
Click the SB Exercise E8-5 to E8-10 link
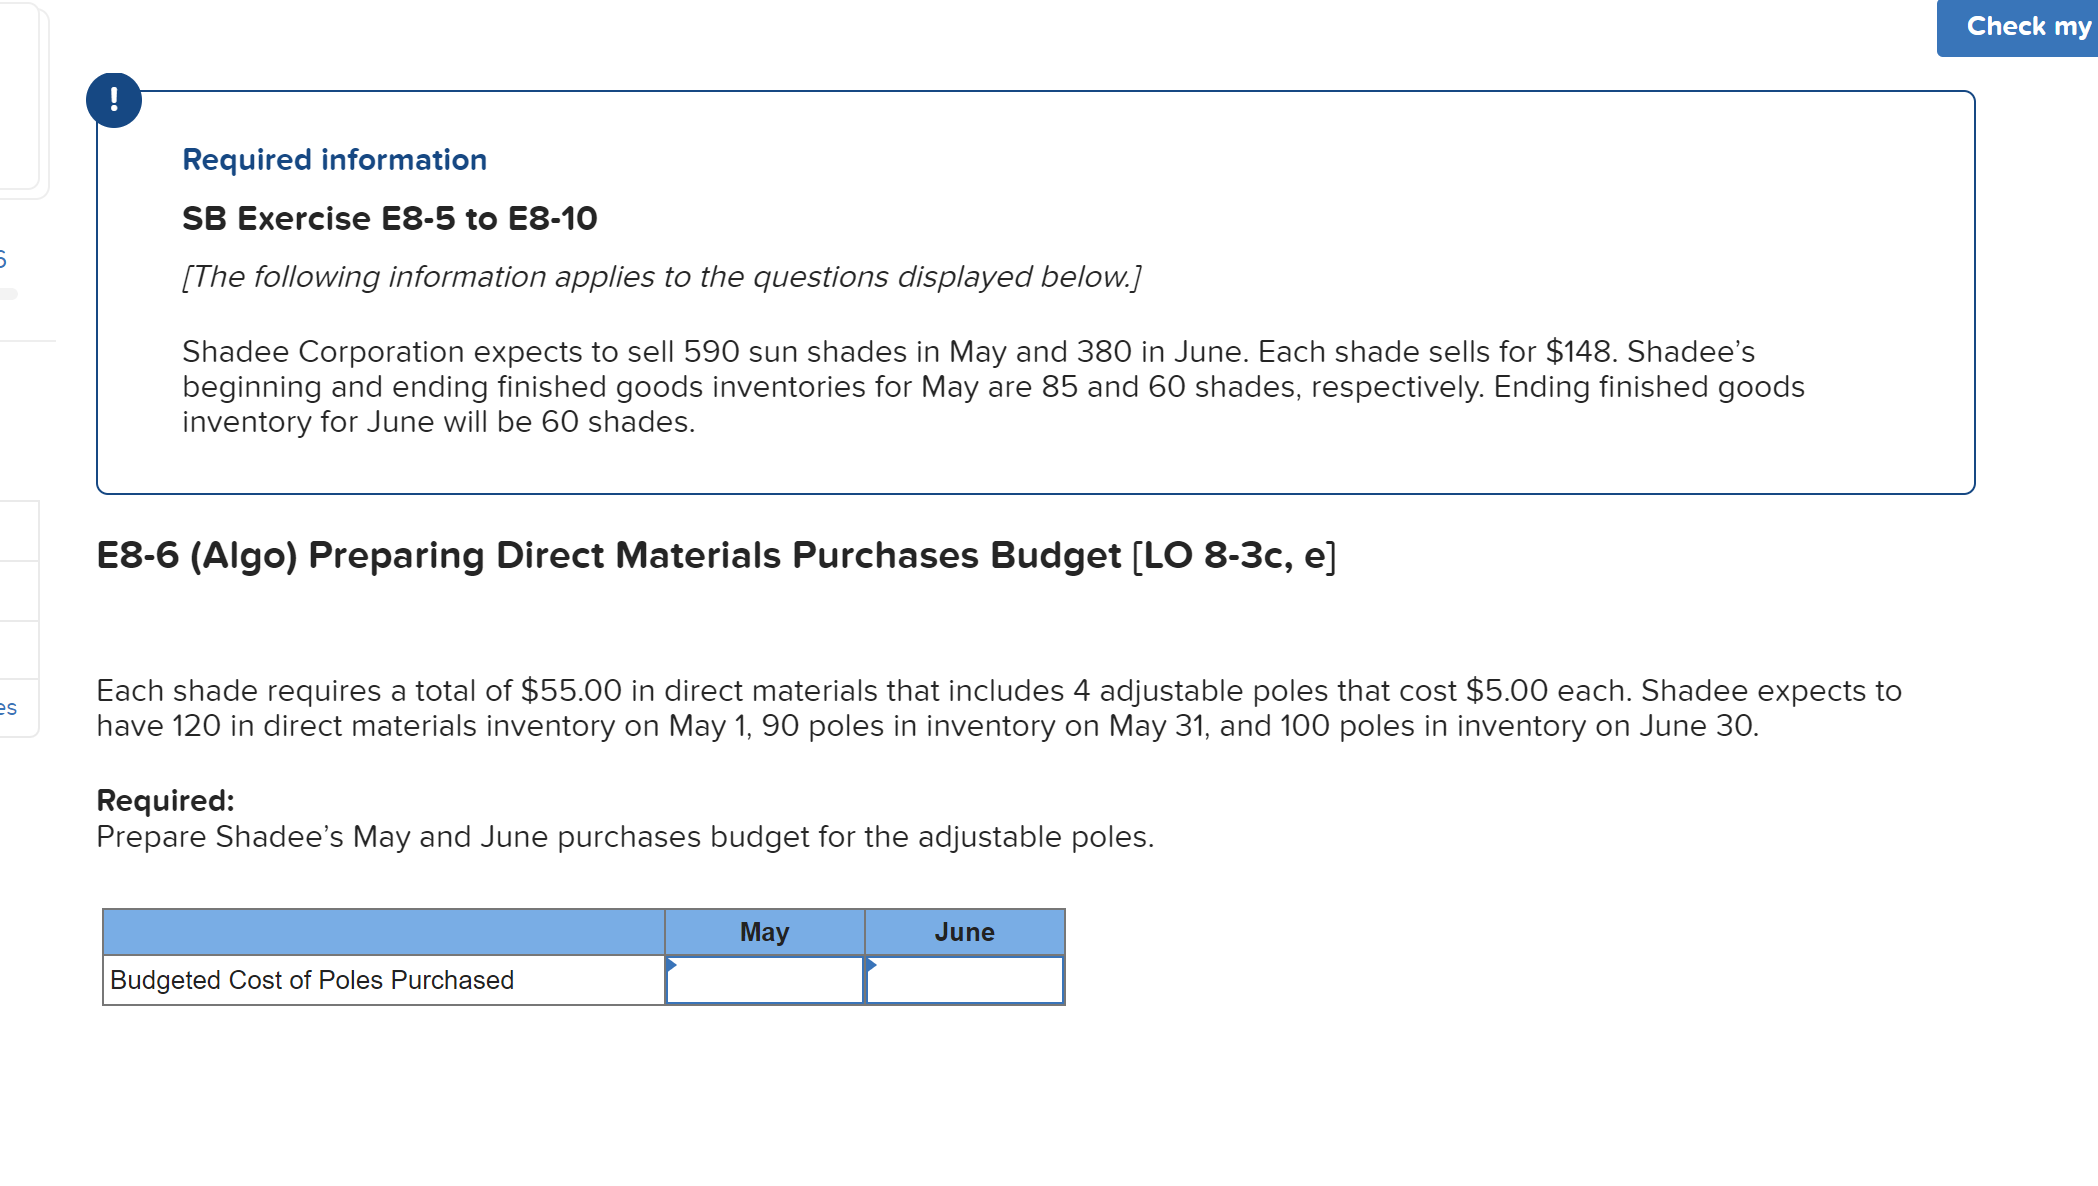click(390, 218)
